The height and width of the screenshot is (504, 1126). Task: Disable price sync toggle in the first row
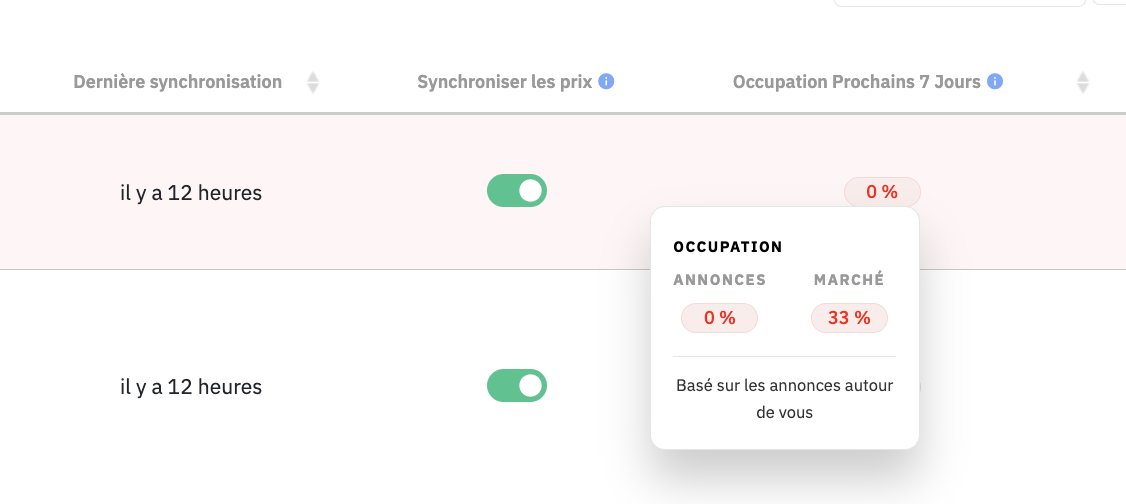(x=517, y=191)
